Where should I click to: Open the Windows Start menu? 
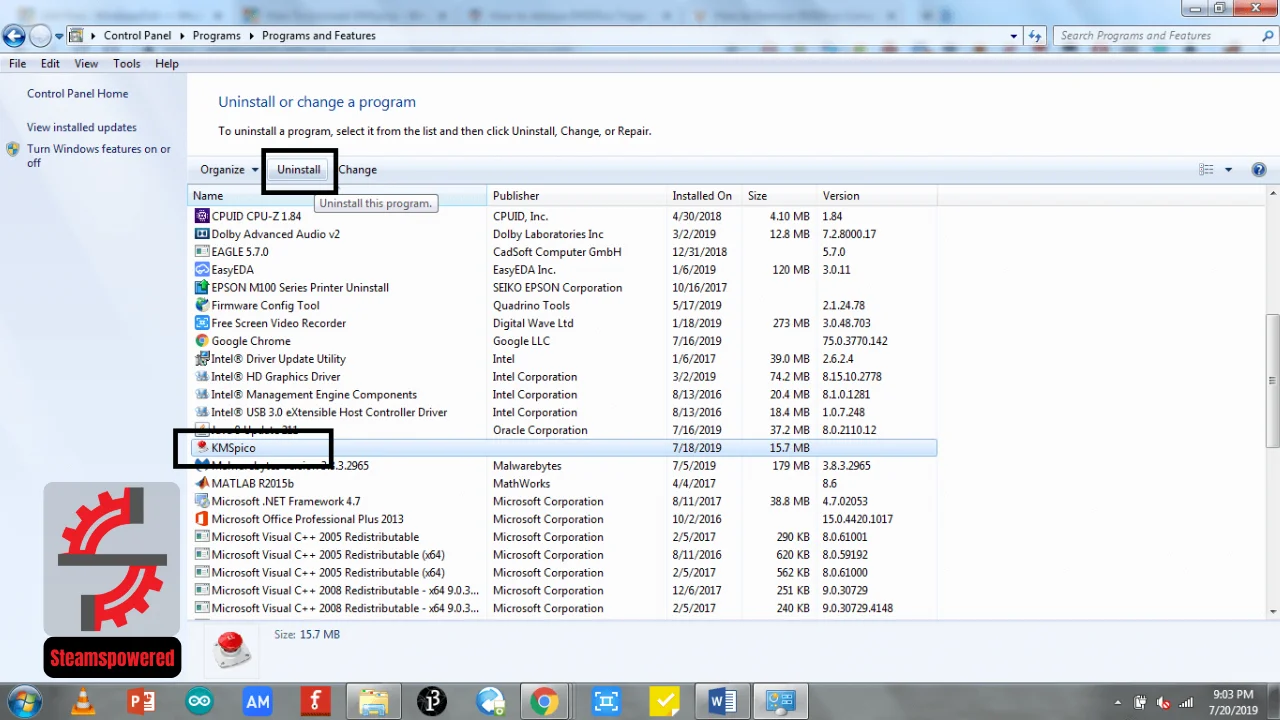point(24,701)
